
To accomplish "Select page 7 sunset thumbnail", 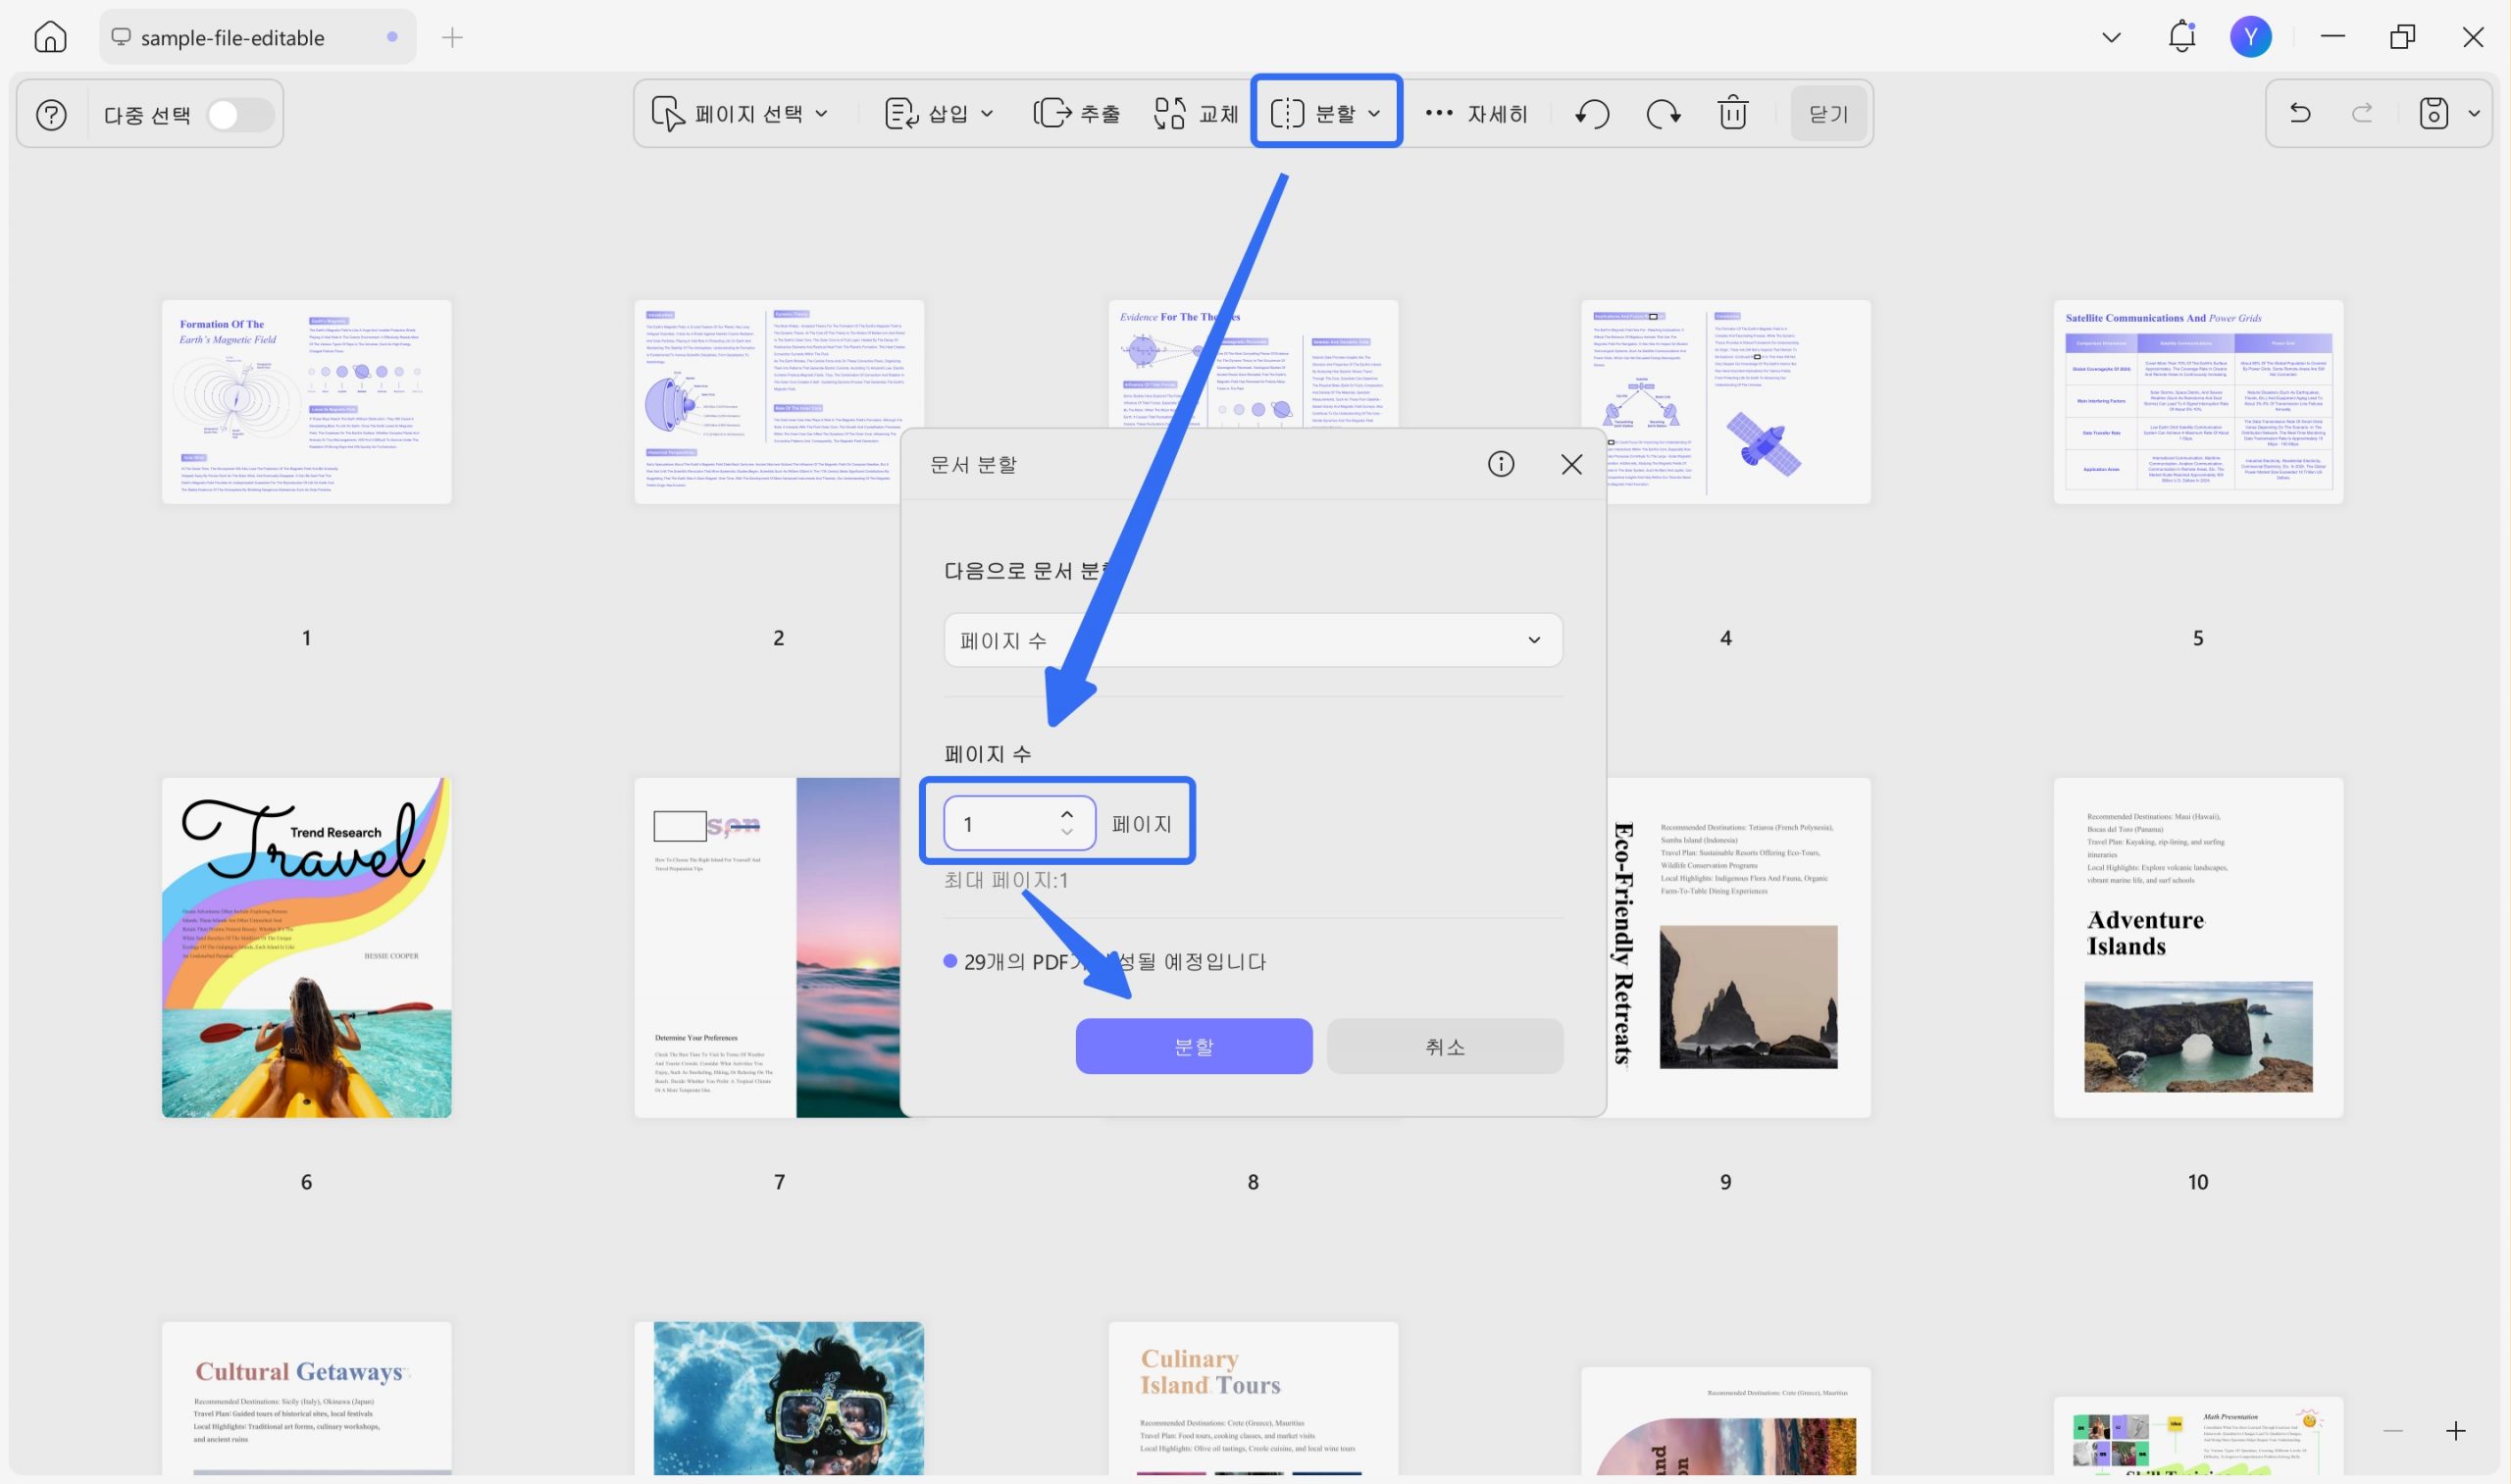I will click(767, 947).
